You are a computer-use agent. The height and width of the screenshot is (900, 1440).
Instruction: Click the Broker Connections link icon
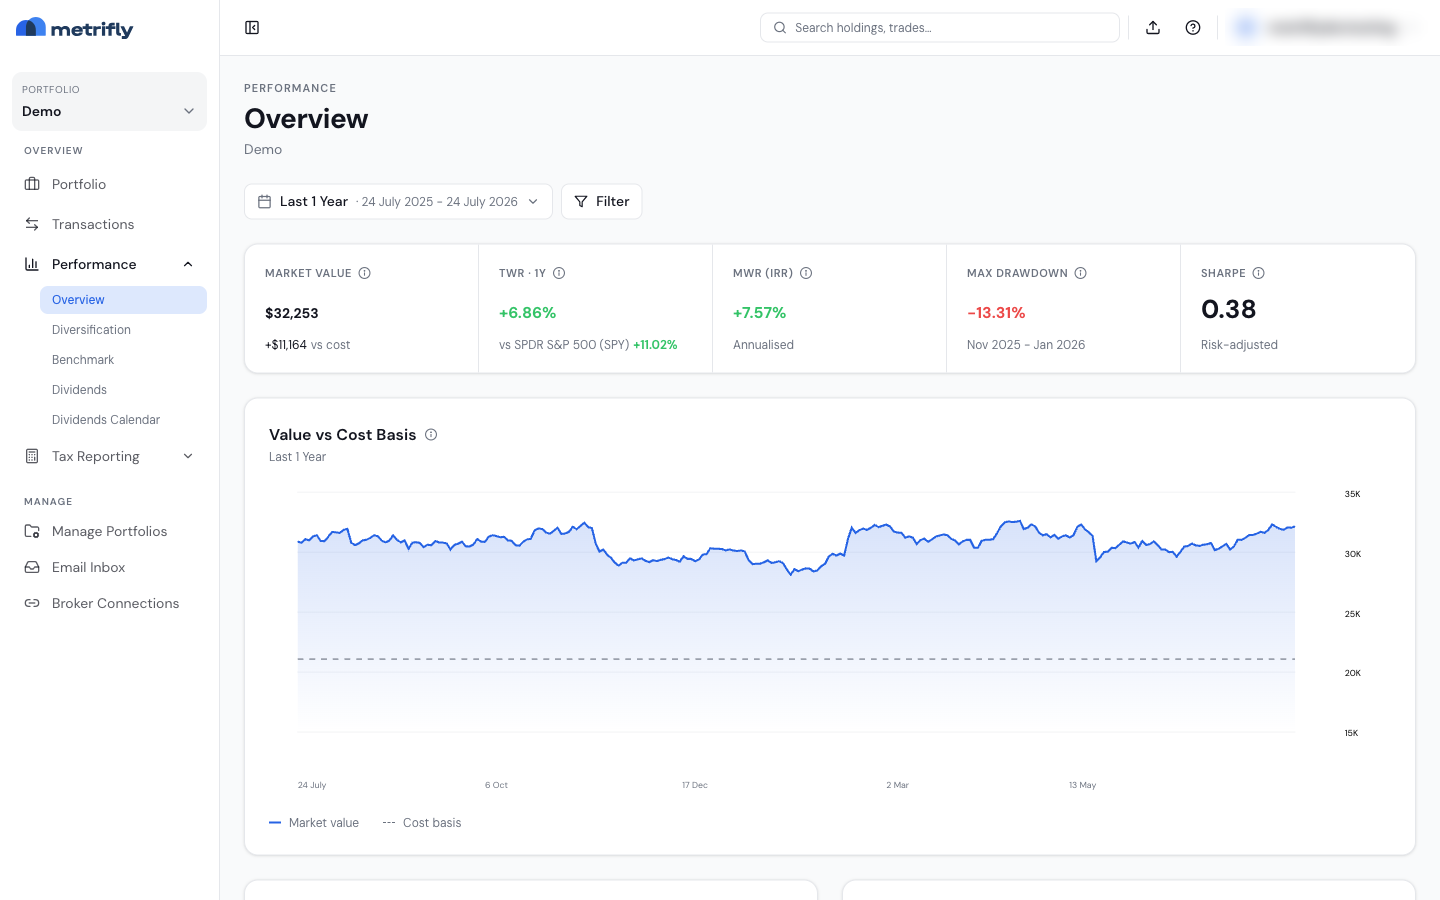pos(32,603)
